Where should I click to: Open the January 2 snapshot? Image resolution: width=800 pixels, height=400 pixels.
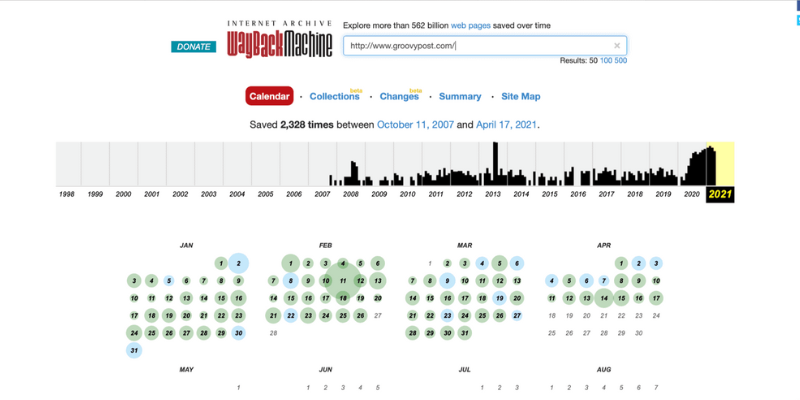pyautogui.click(x=238, y=263)
